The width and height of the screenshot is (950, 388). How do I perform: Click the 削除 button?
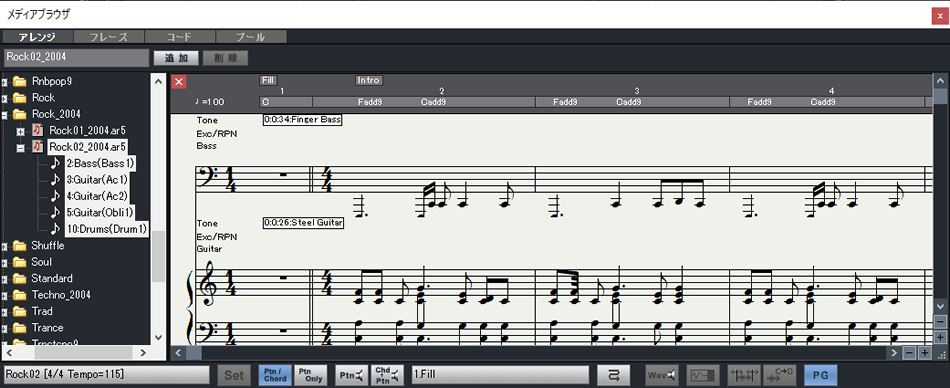pyautogui.click(x=225, y=58)
